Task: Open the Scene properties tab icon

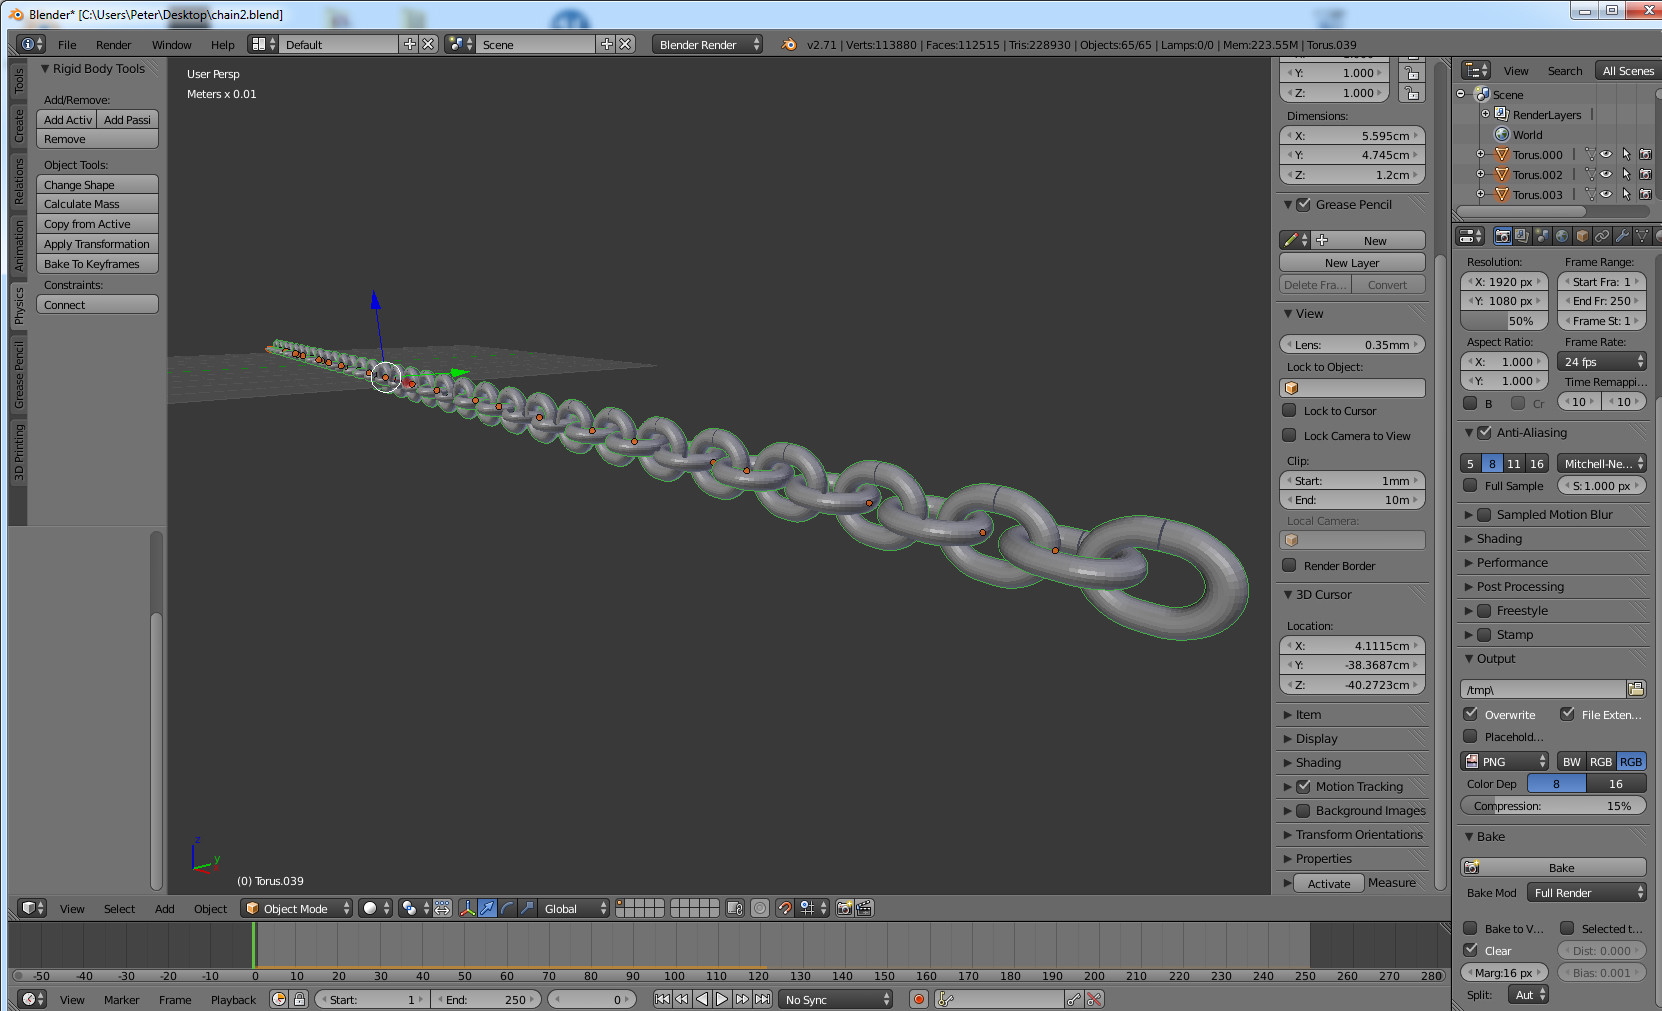Action: [x=1542, y=236]
